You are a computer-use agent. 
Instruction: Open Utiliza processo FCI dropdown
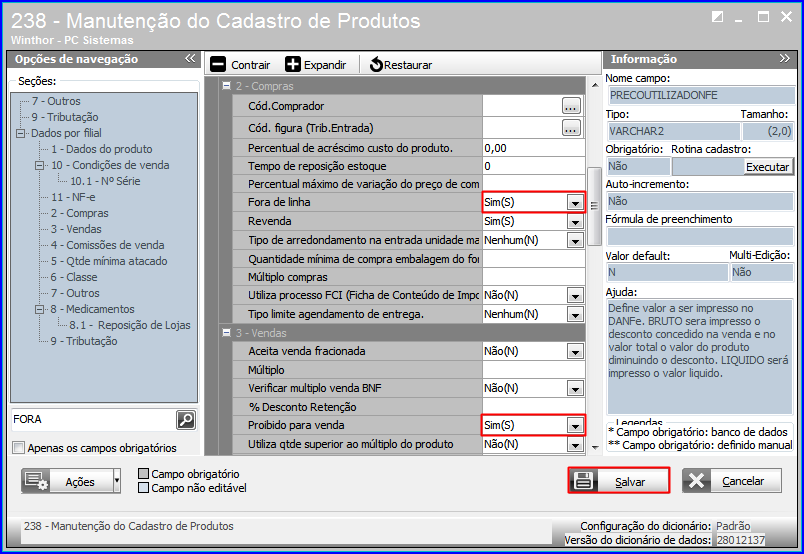(x=575, y=296)
